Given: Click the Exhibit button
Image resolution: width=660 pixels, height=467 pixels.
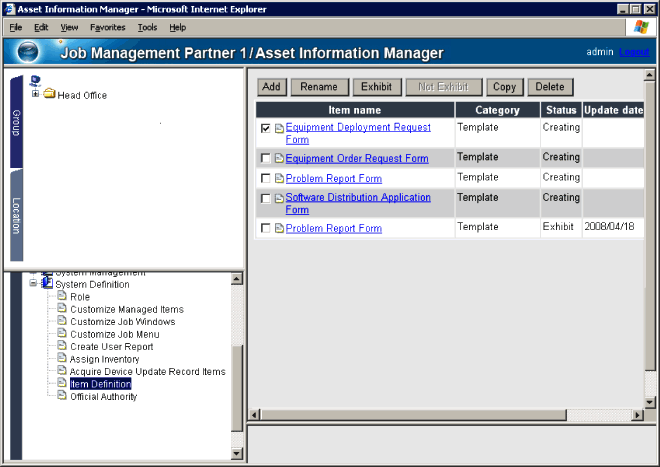Looking at the screenshot, I should [377, 87].
